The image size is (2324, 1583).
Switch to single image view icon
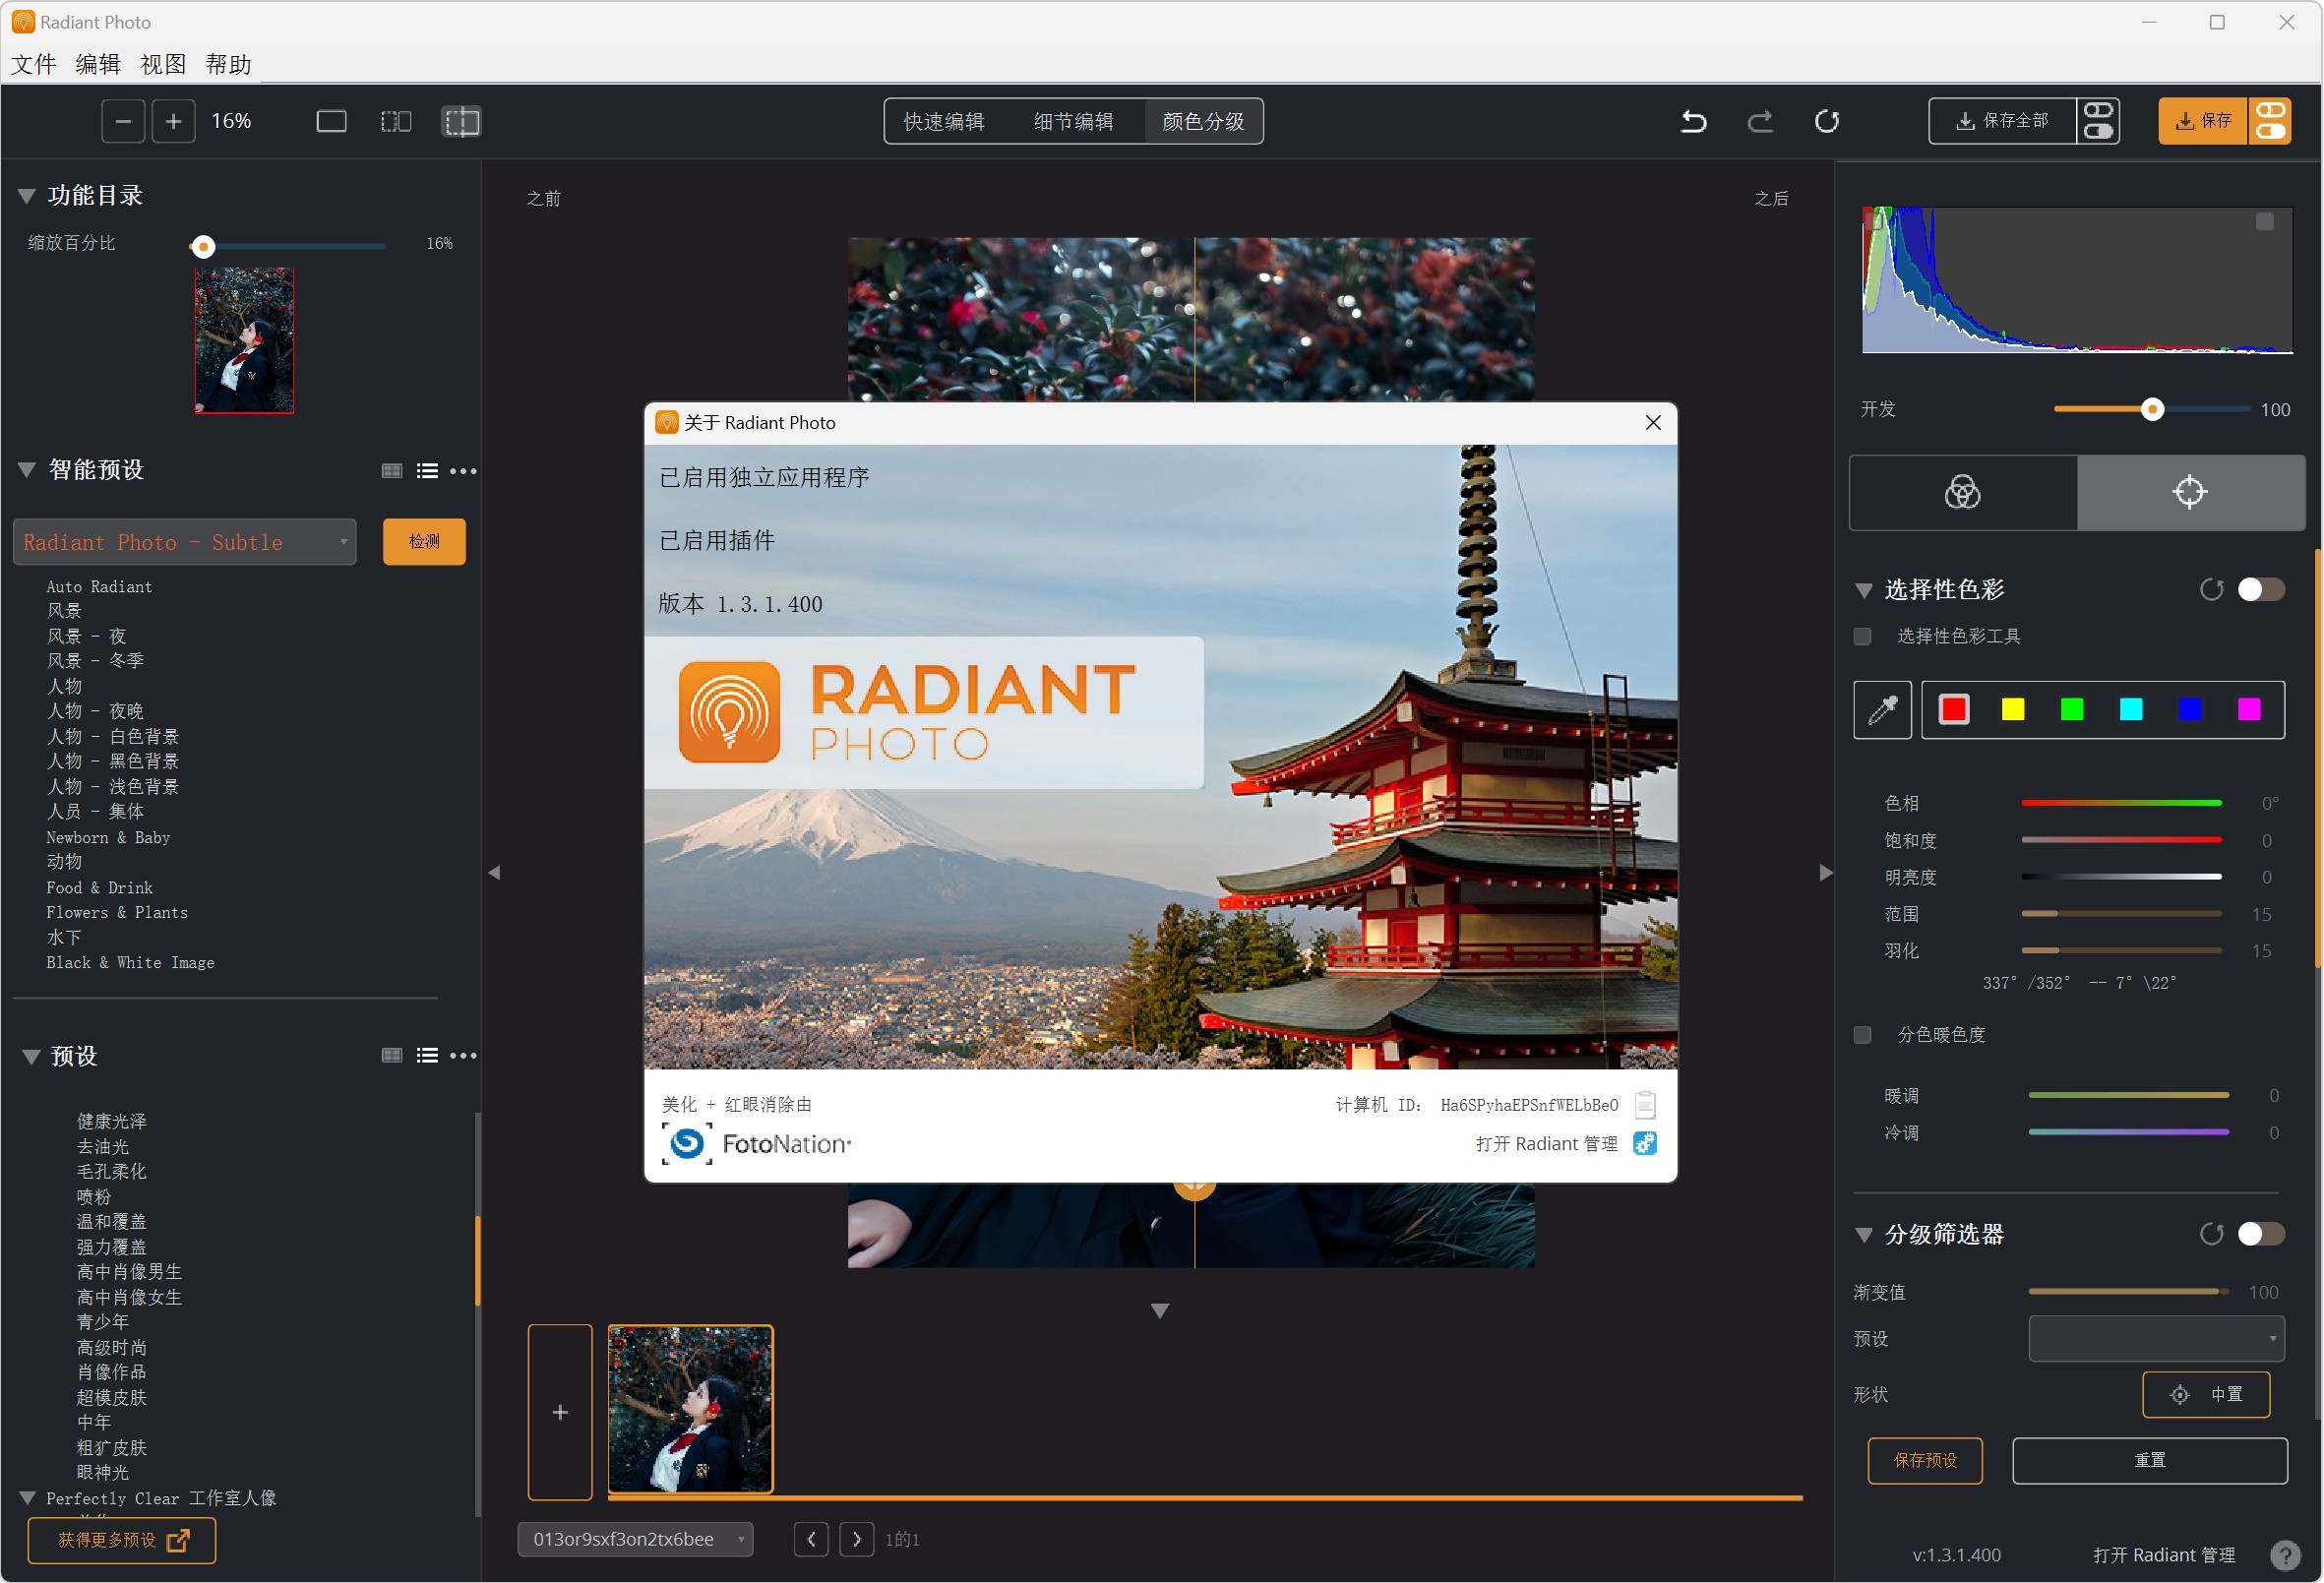pos(331,121)
